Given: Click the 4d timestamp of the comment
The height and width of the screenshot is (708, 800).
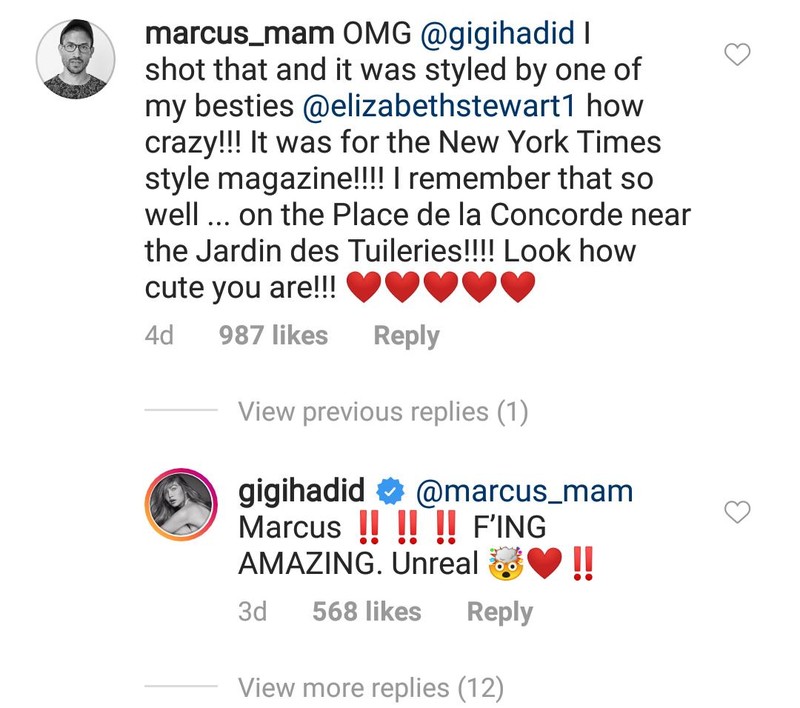Looking at the screenshot, I should click(159, 336).
